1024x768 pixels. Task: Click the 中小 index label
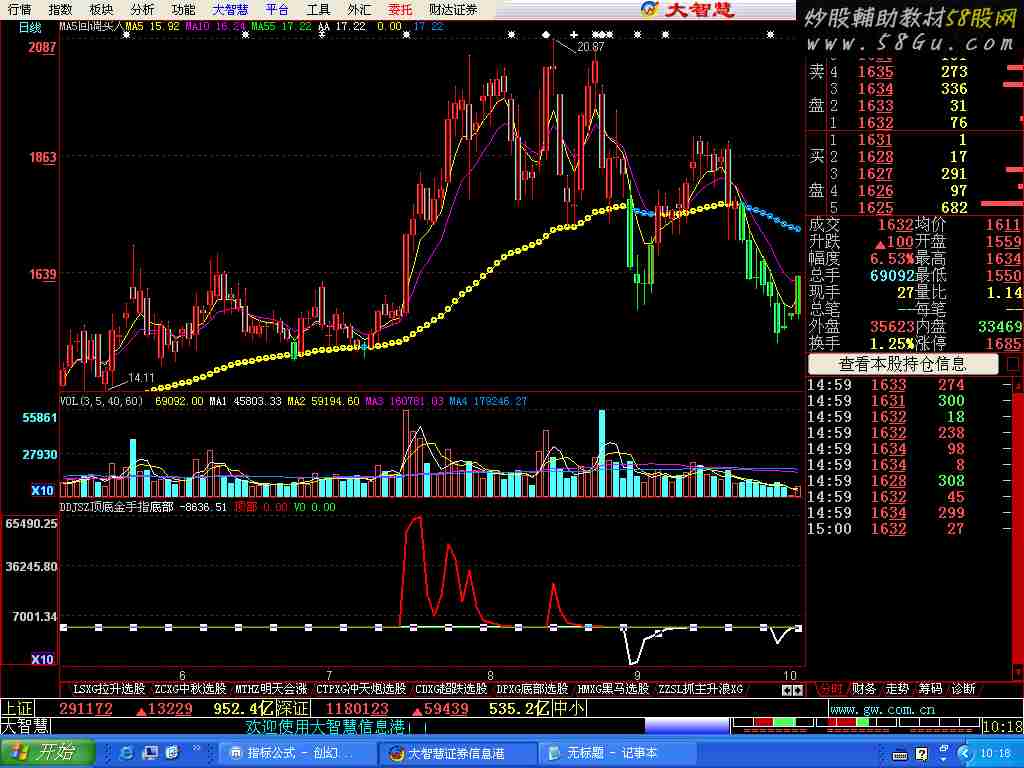point(569,708)
